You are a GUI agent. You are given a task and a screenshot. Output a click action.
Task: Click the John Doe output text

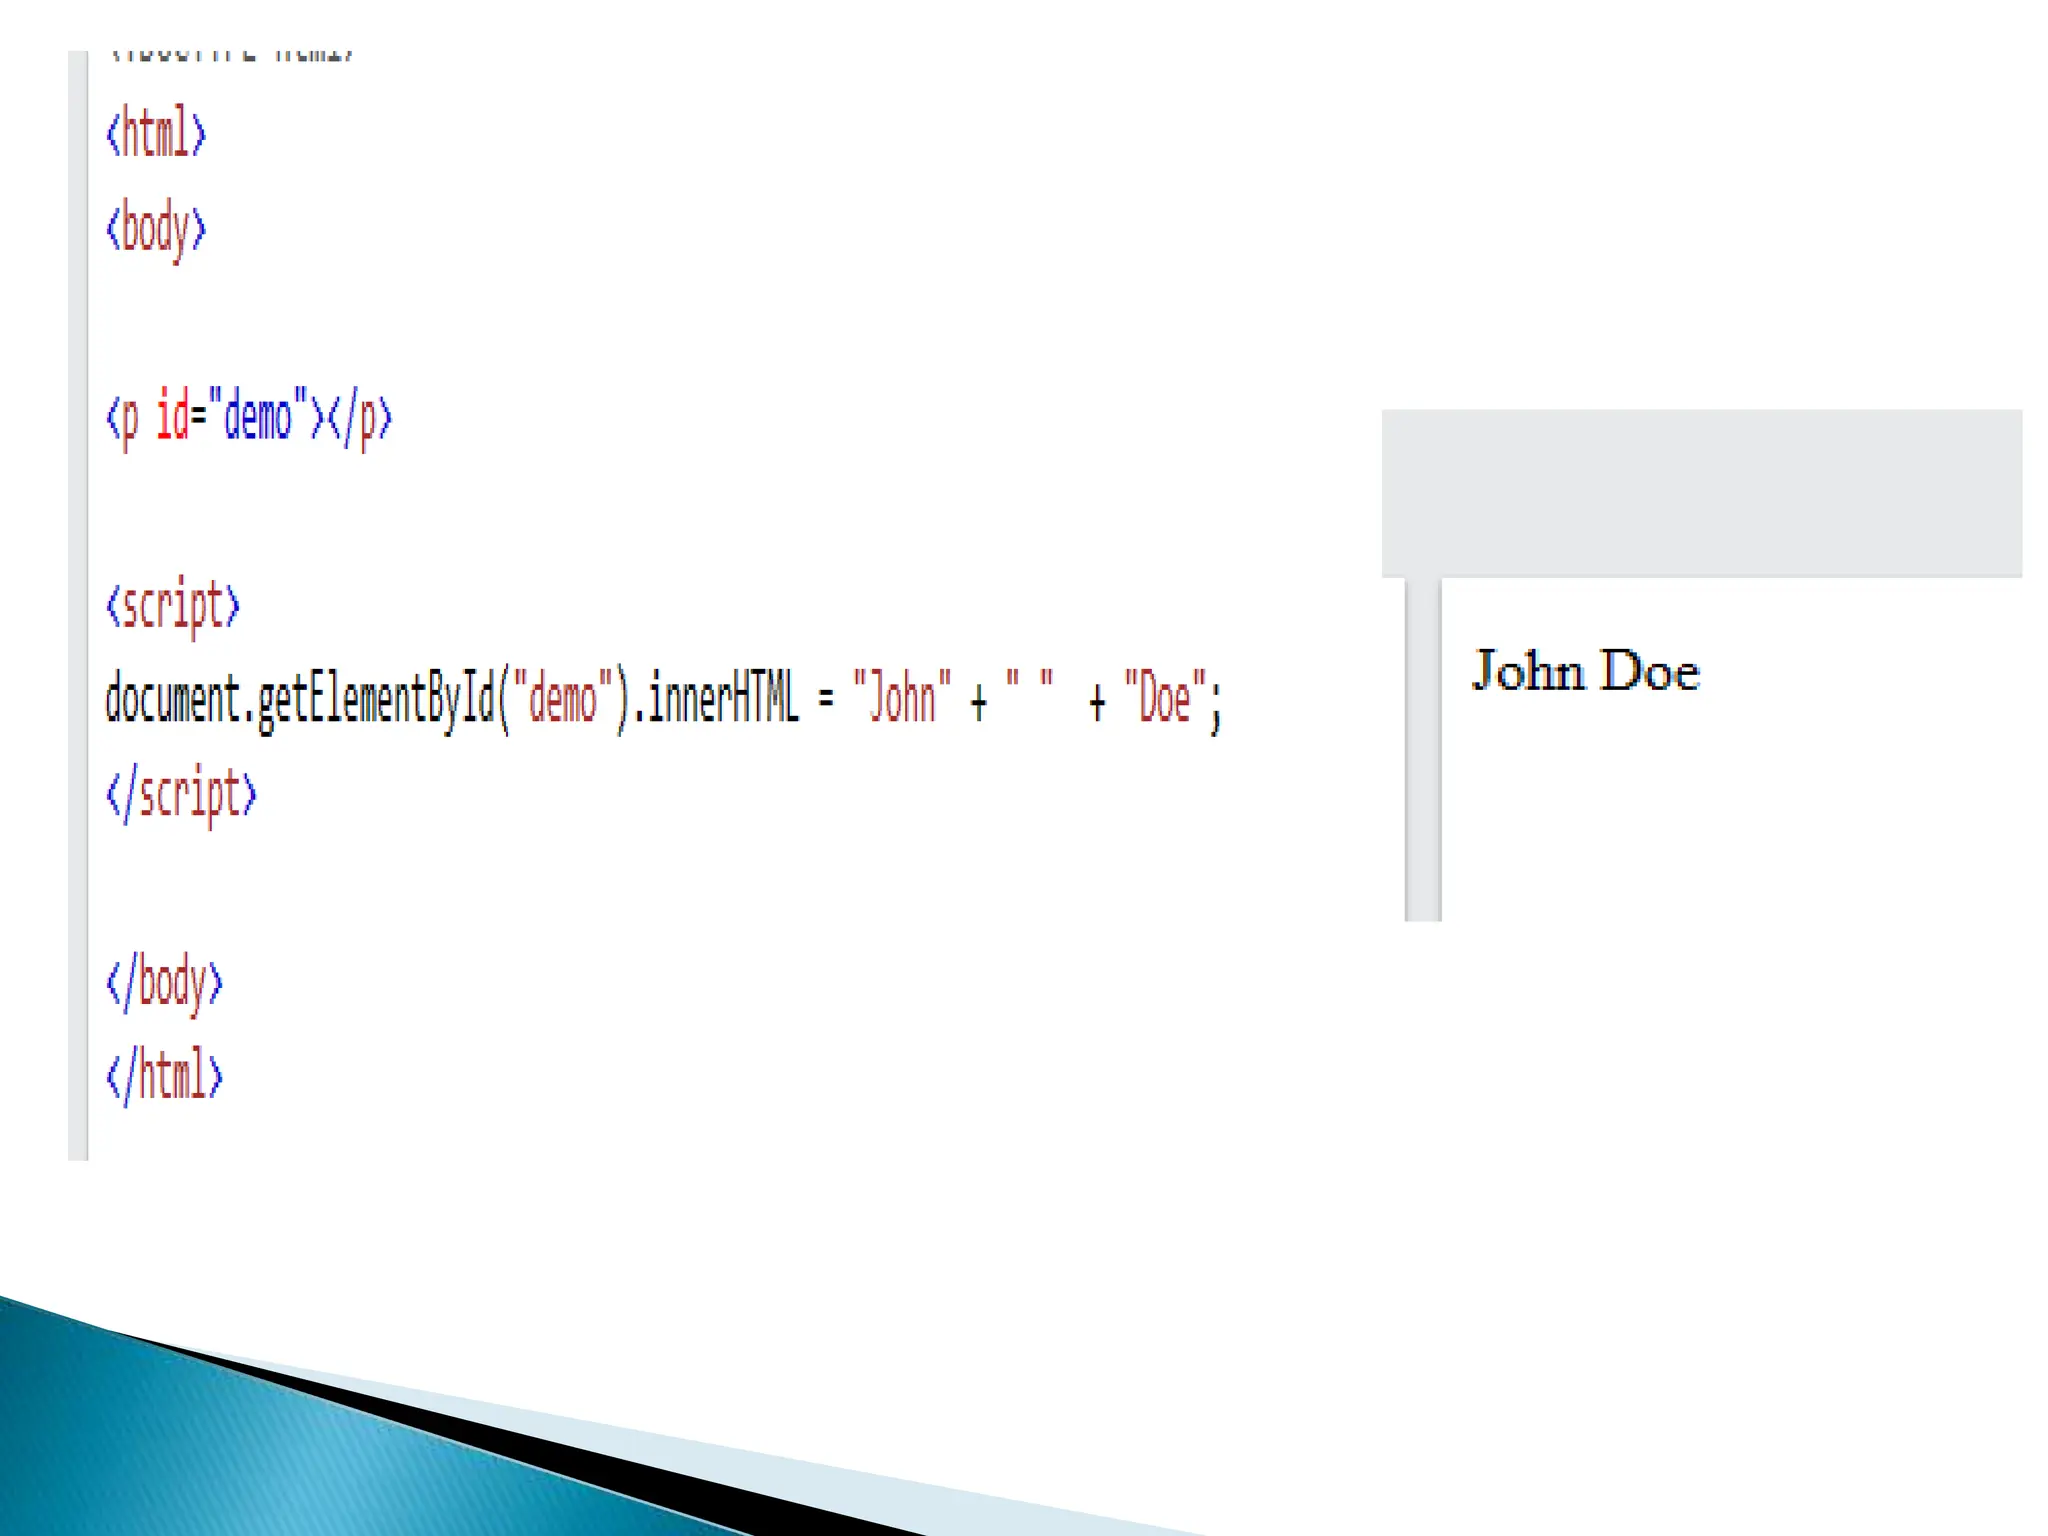point(1585,671)
